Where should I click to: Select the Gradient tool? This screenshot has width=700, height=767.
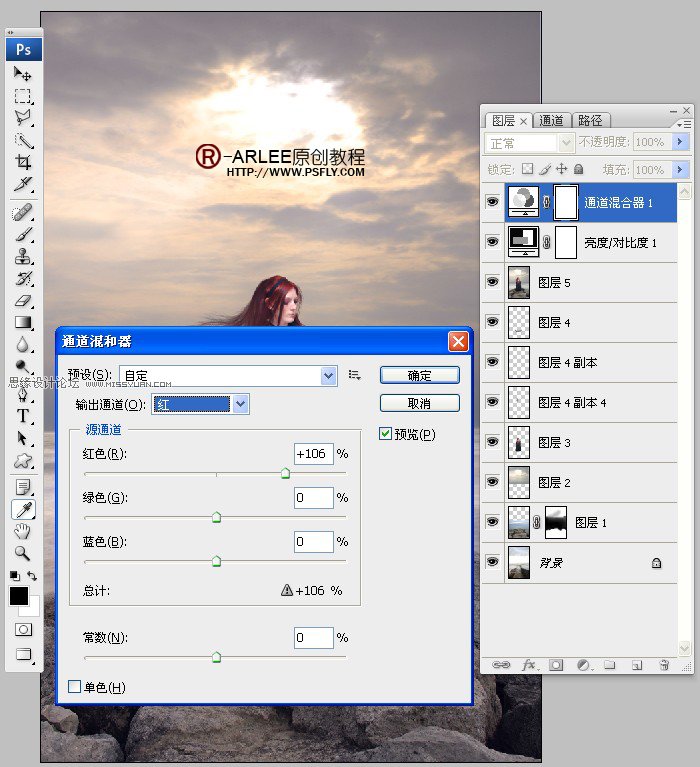22,322
